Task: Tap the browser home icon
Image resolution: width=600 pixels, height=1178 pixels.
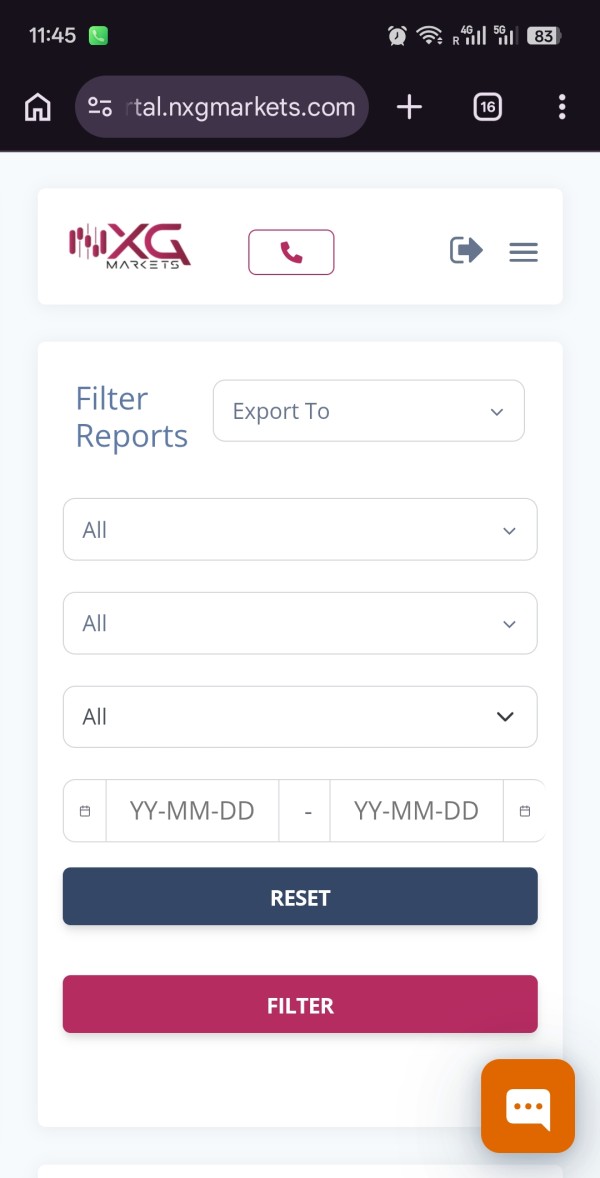Action: (38, 107)
